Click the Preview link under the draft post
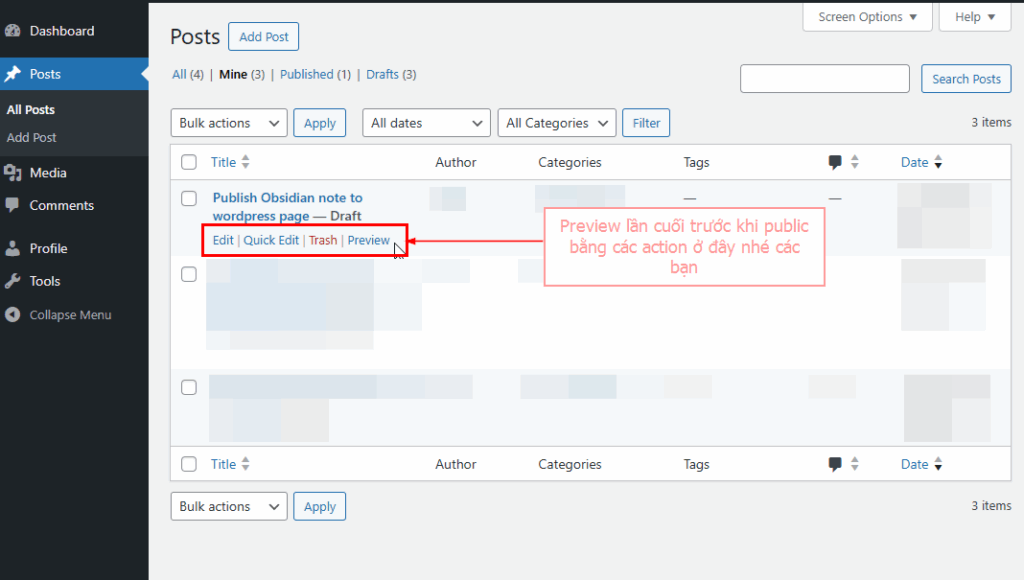This screenshot has width=1024, height=580. click(368, 240)
